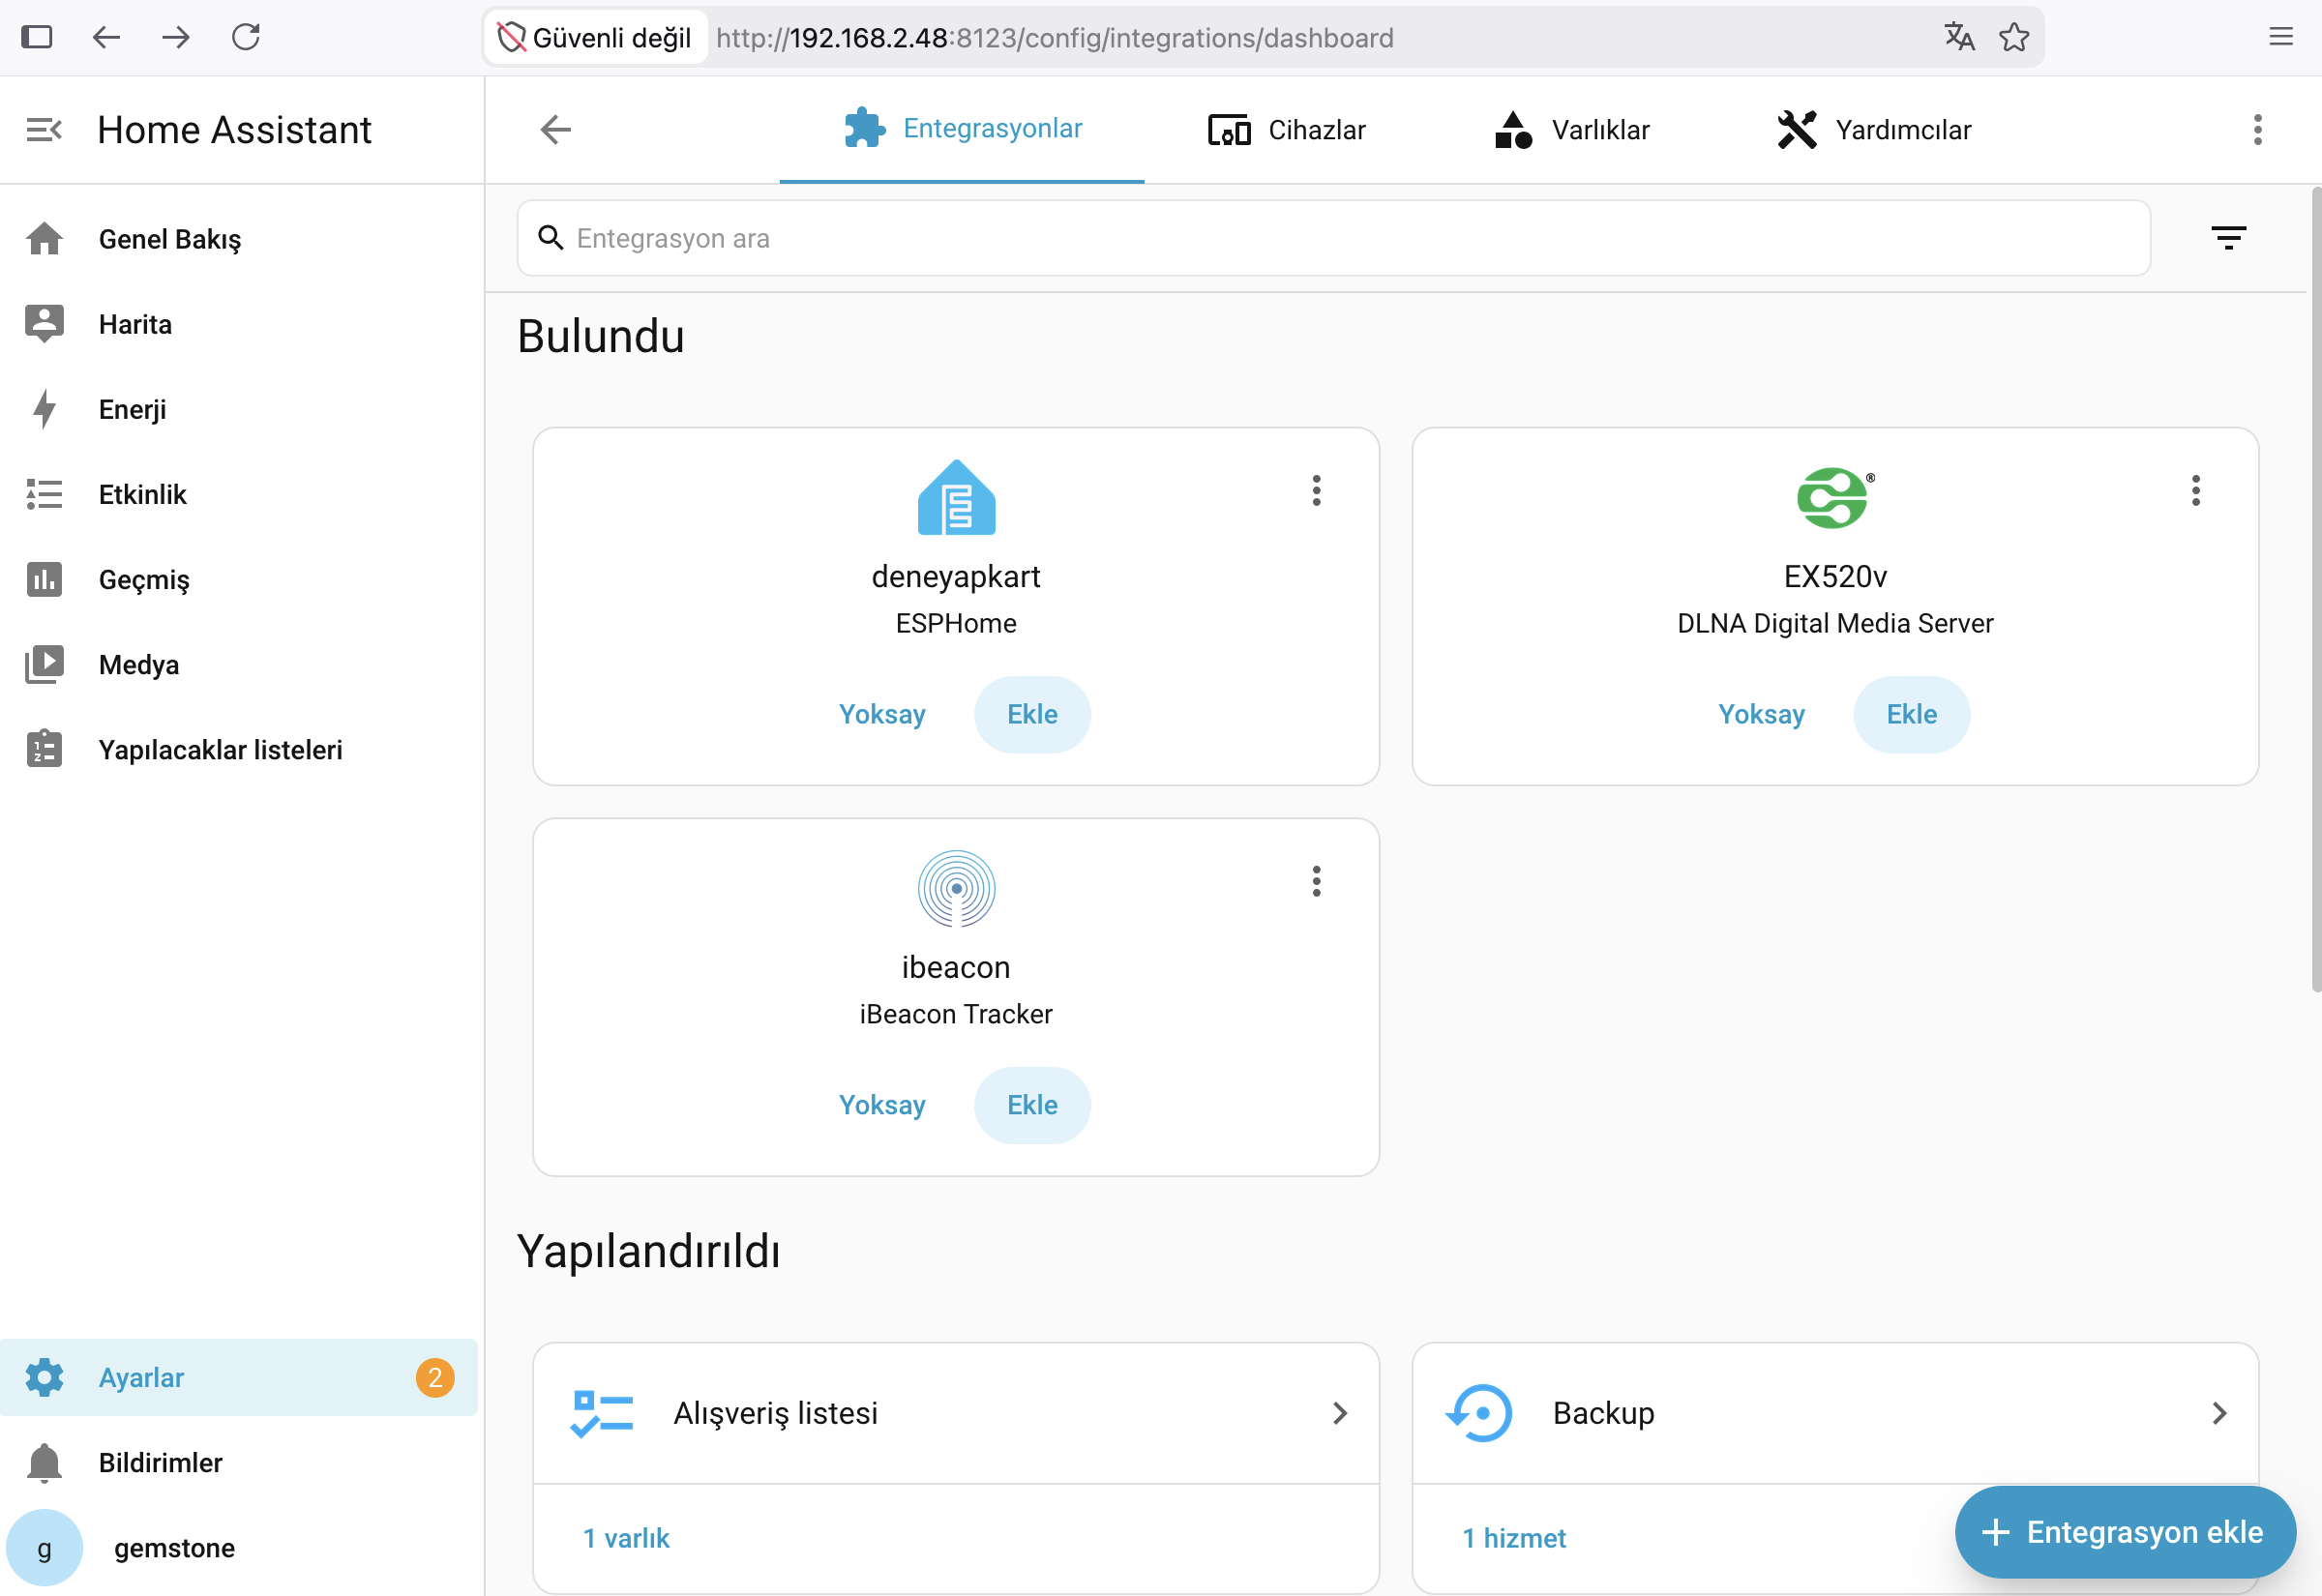Reload the browser page
The image size is (2322, 1596).
click(x=246, y=37)
